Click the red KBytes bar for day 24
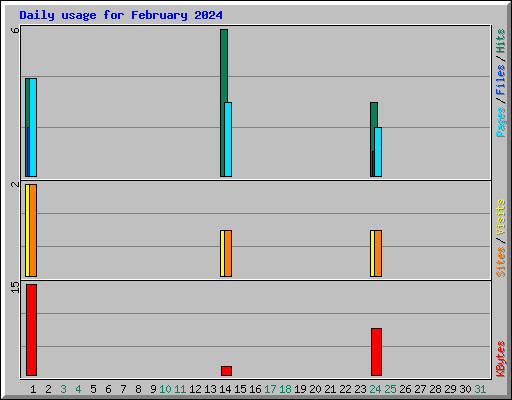Viewport: 512px width, 400px height. pyautogui.click(x=376, y=352)
